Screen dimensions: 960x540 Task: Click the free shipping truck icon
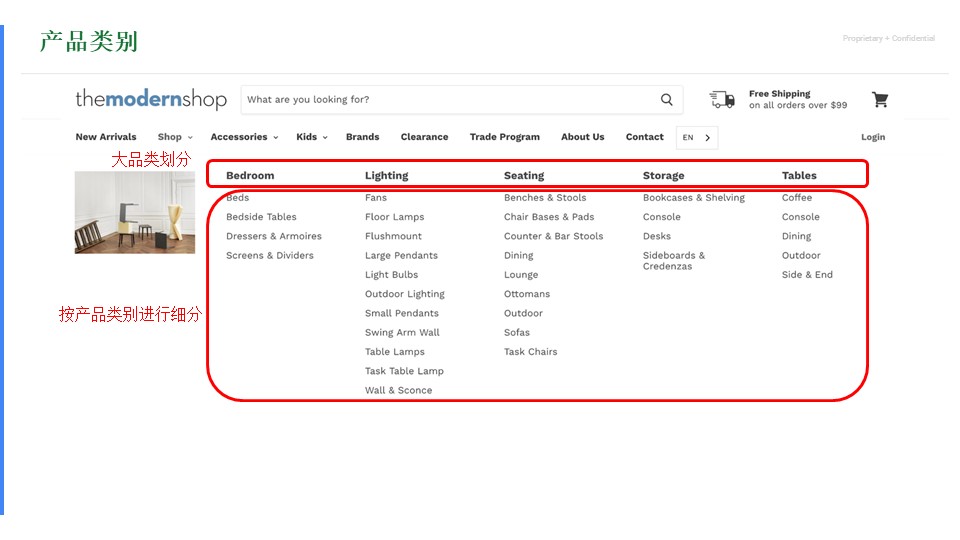(x=722, y=100)
